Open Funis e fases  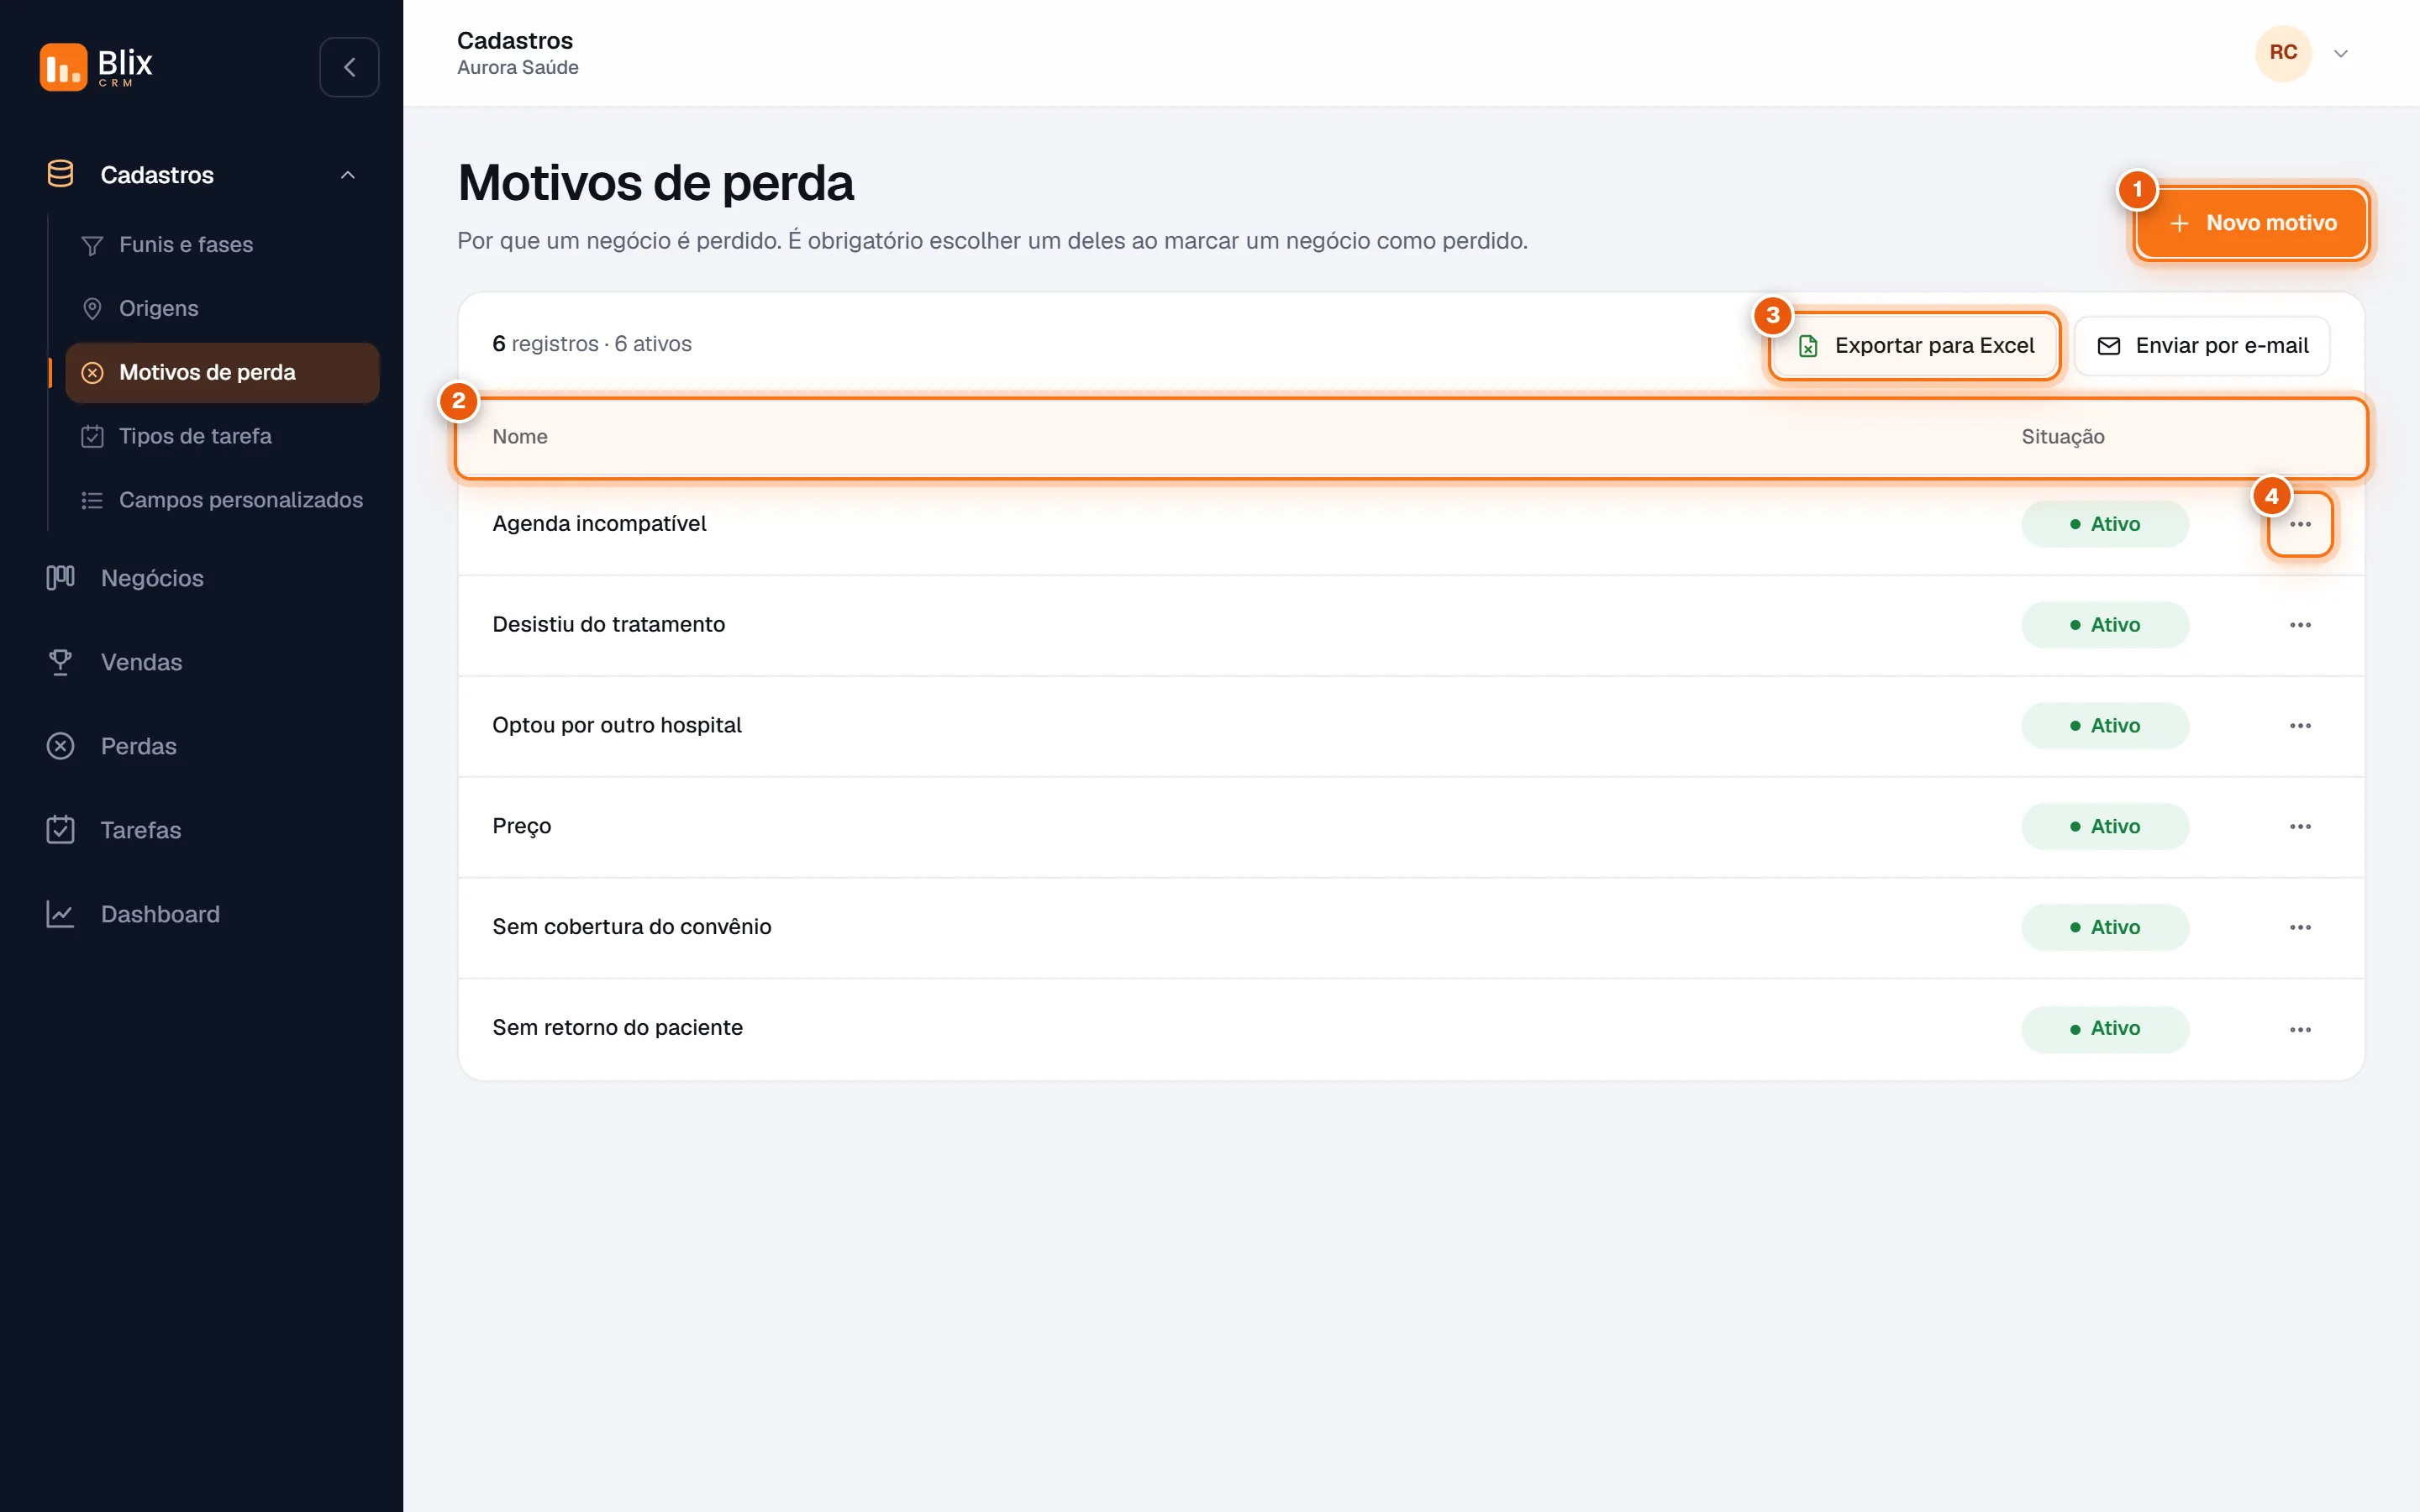coord(222,244)
